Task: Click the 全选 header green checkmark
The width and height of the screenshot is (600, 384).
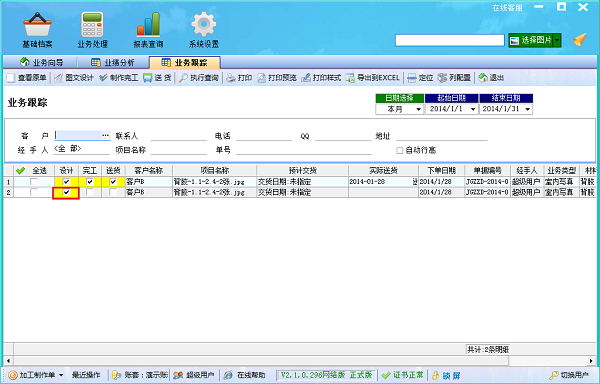Action: pyautogui.click(x=20, y=170)
